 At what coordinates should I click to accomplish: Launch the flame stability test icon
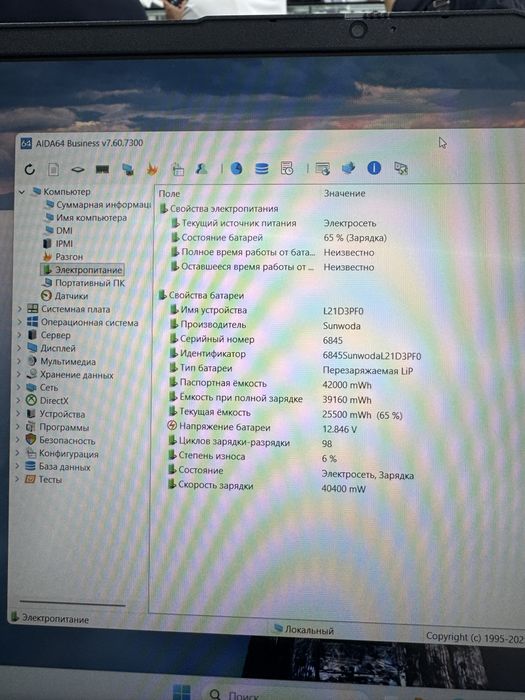pos(153,169)
